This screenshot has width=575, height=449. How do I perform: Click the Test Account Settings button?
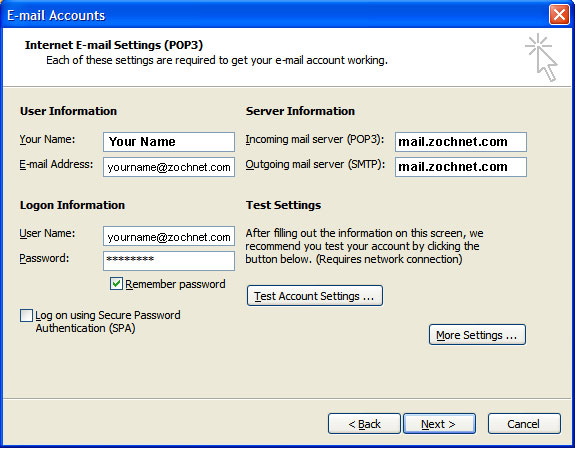pyautogui.click(x=315, y=296)
